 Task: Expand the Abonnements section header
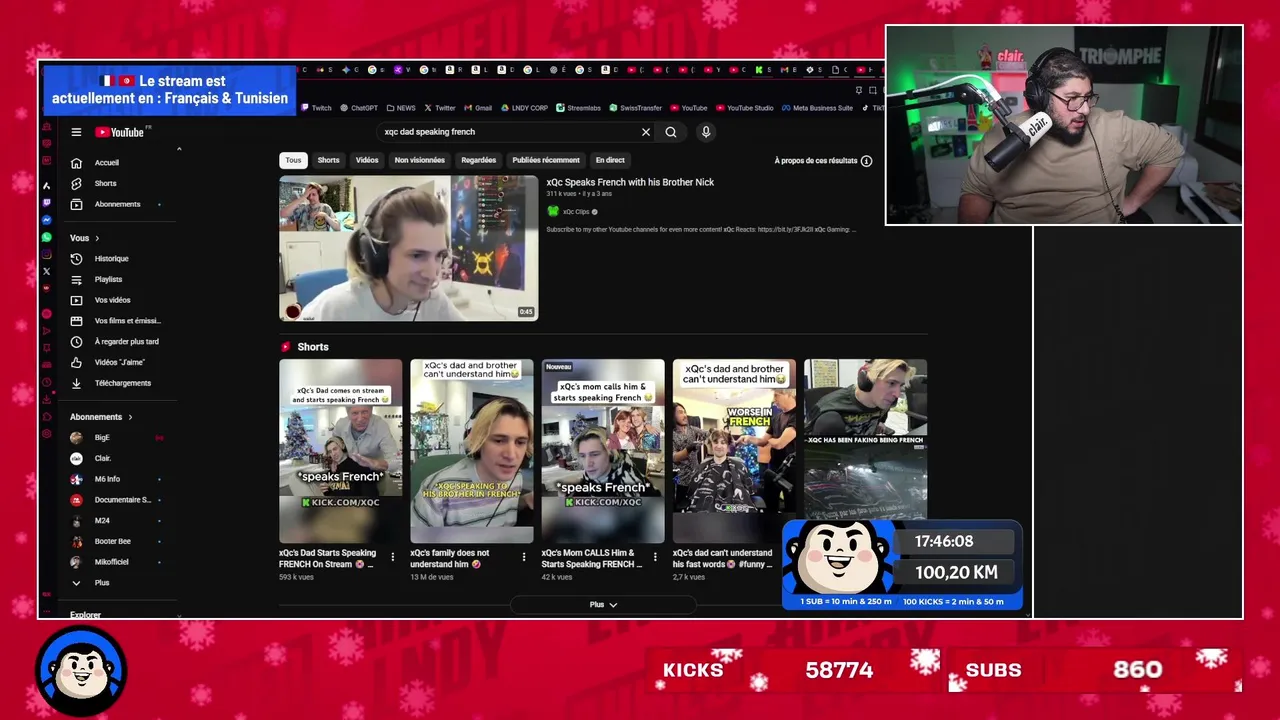point(101,417)
